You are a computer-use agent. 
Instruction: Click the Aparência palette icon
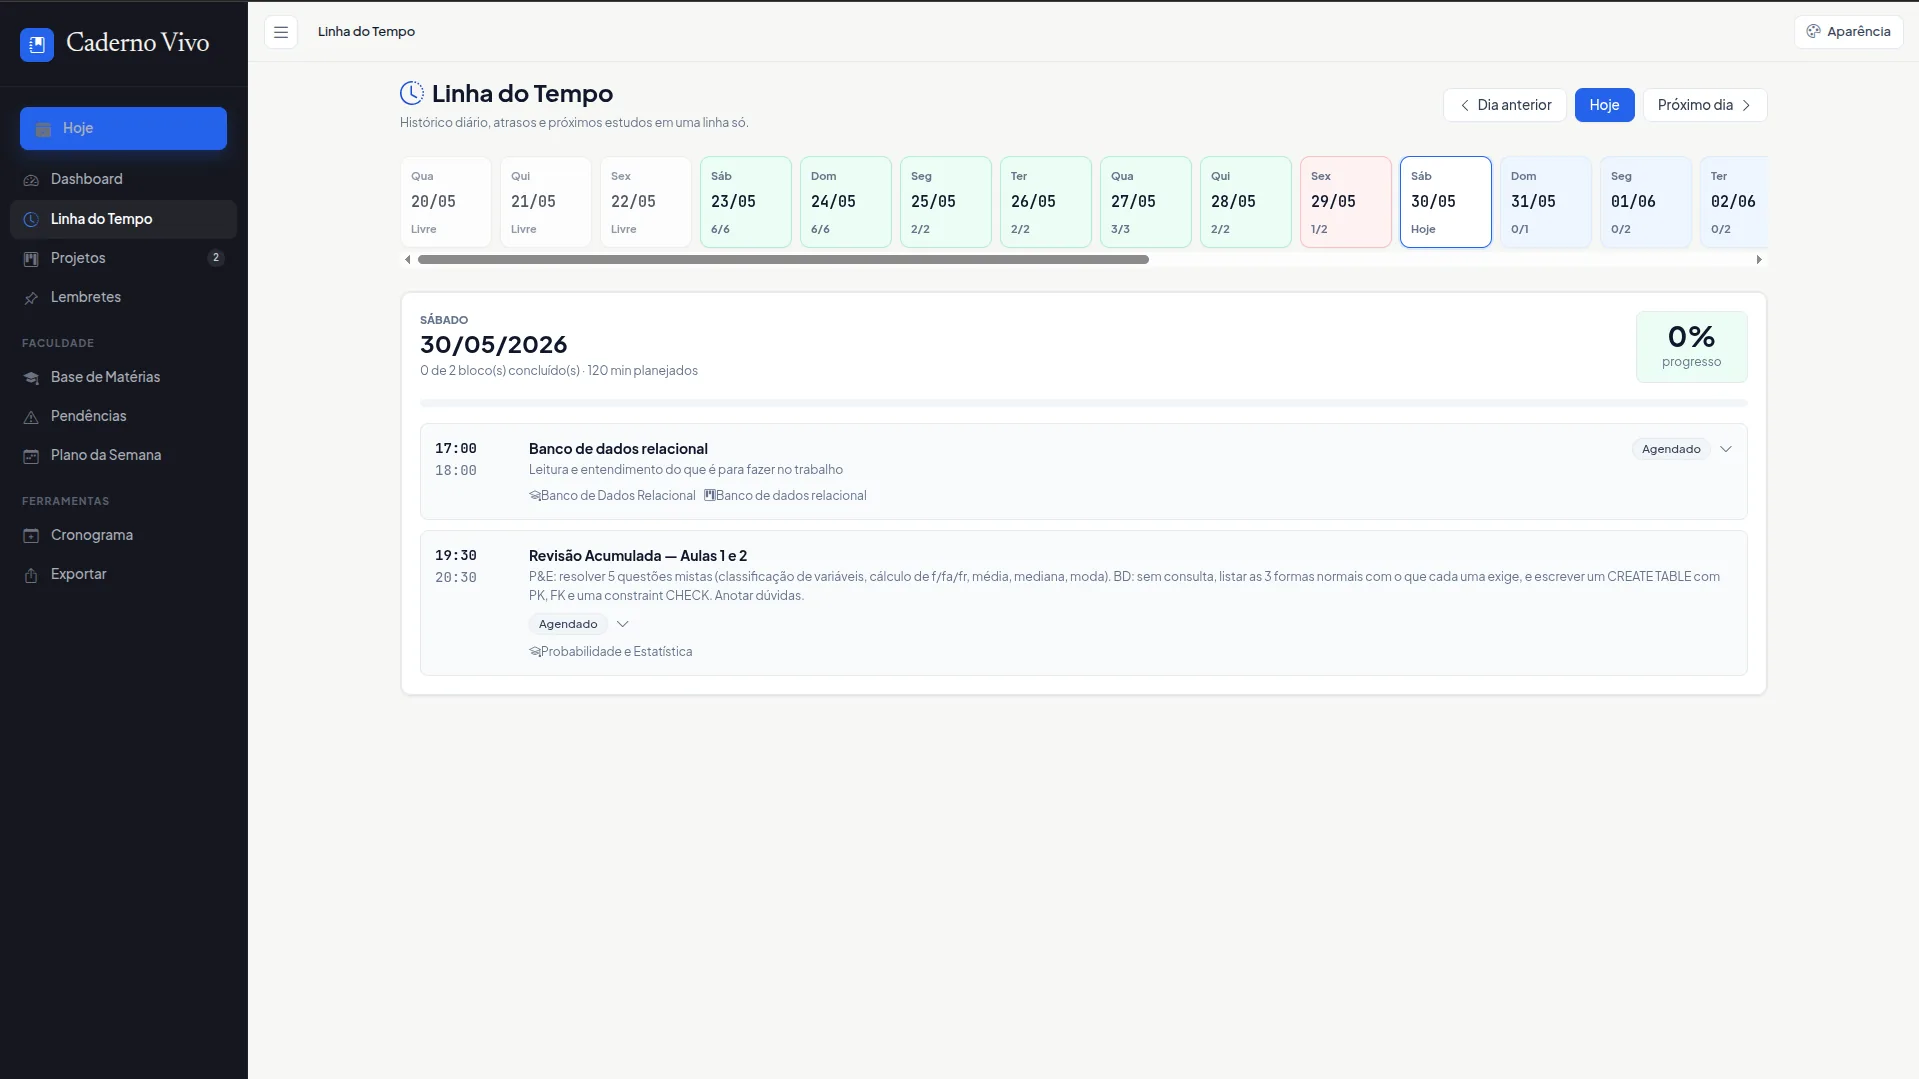[x=1813, y=32]
